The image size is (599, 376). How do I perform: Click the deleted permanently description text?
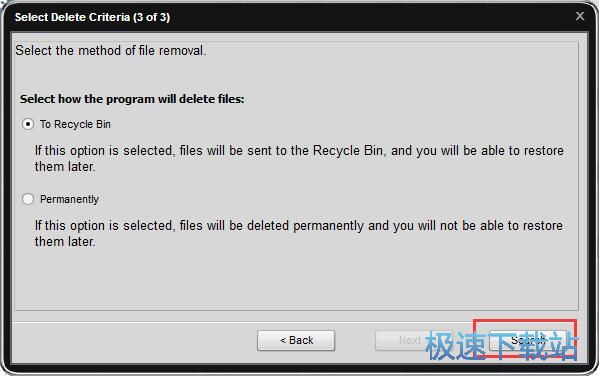pyautogui.click(x=299, y=233)
